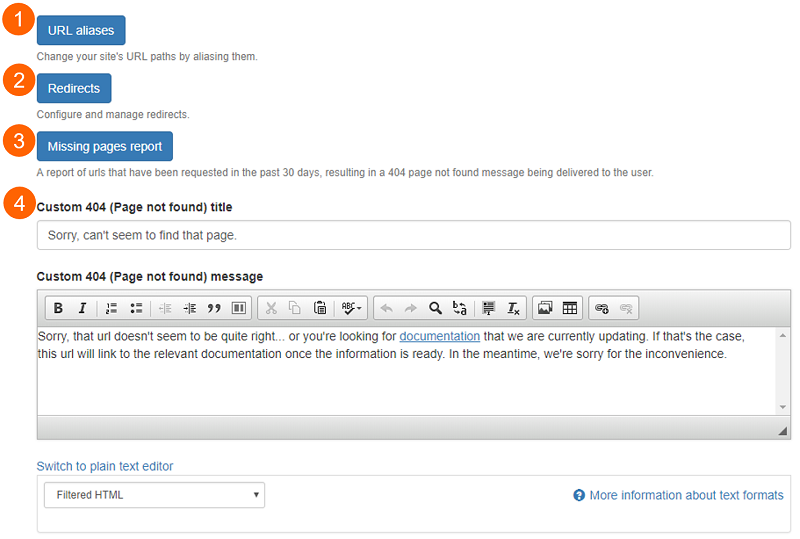Apply block quote formatting
The height and width of the screenshot is (539, 800).
(x=214, y=308)
